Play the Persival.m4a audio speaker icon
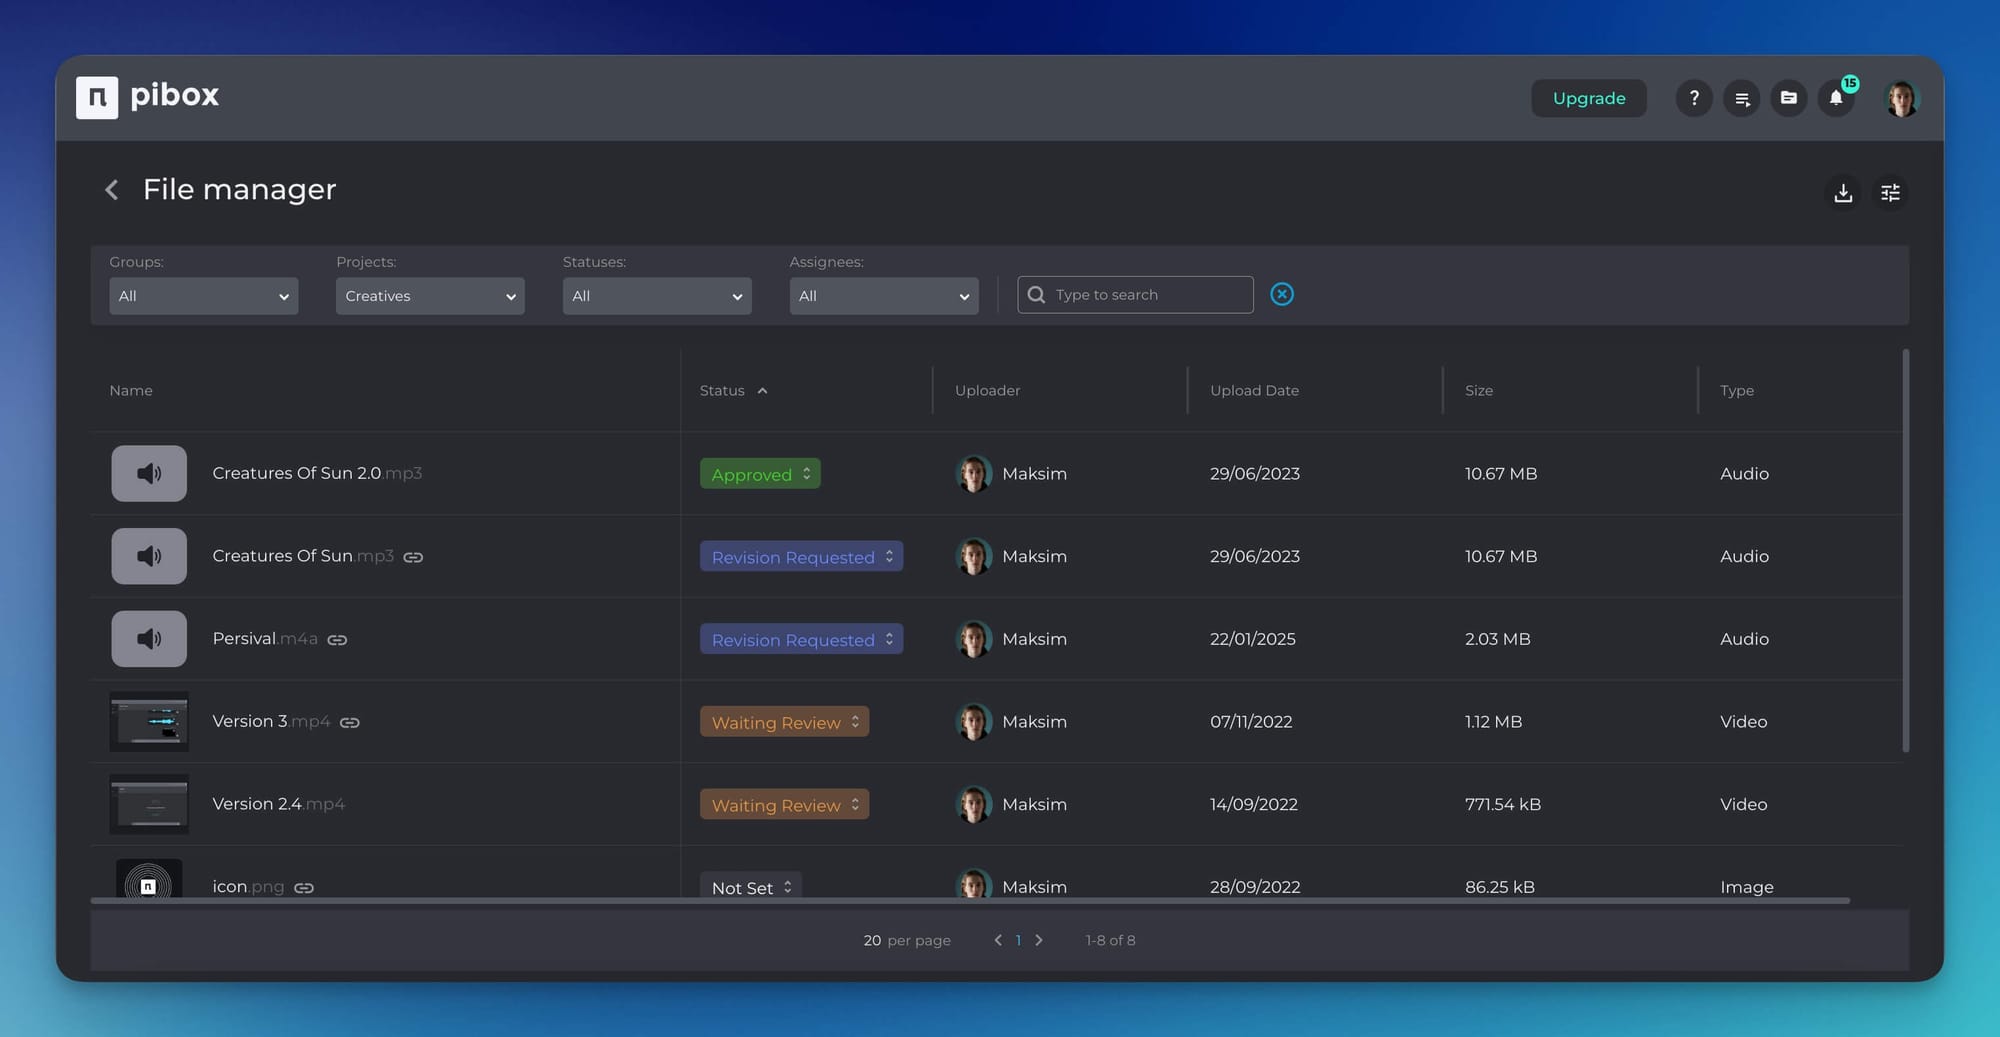This screenshot has width=2000, height=1037. click(148, 638)
